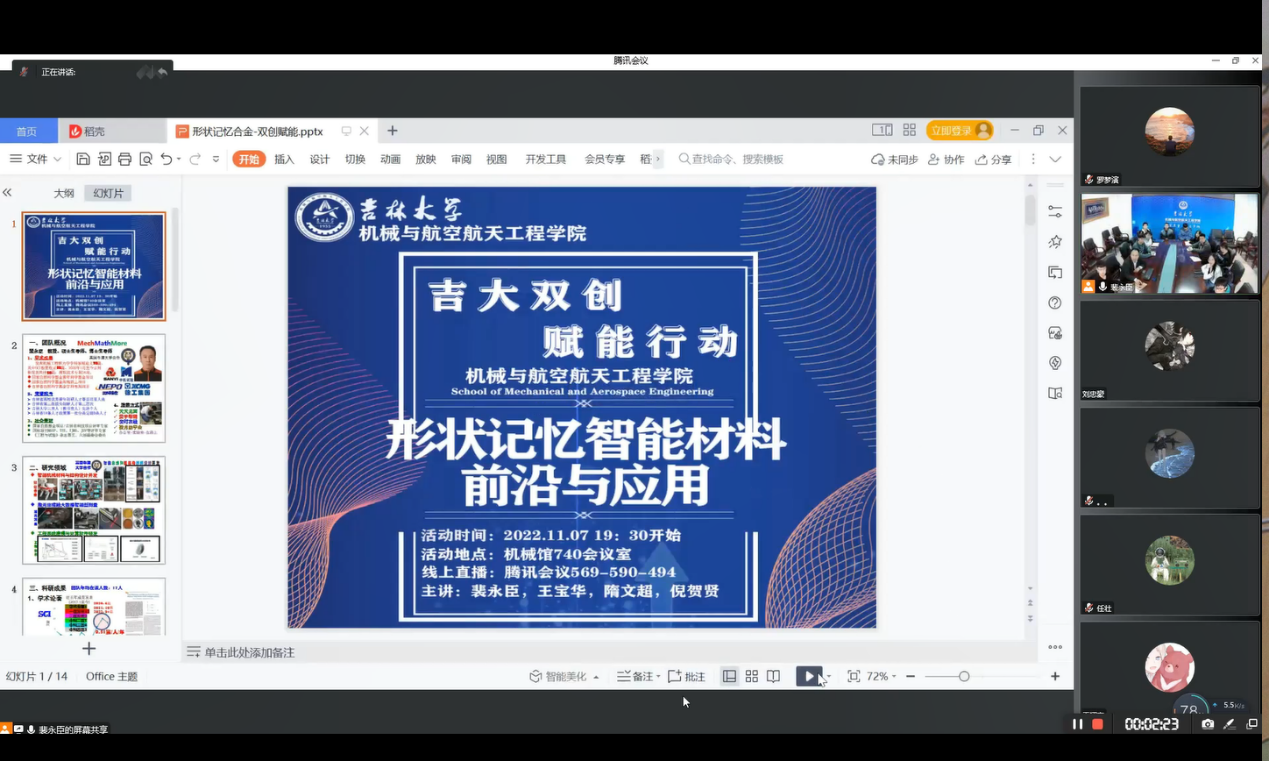This screenshot has width=1269, height=761.
Task: Collapse the ribbon with chevron arrow
Action: click(1055, 159)
